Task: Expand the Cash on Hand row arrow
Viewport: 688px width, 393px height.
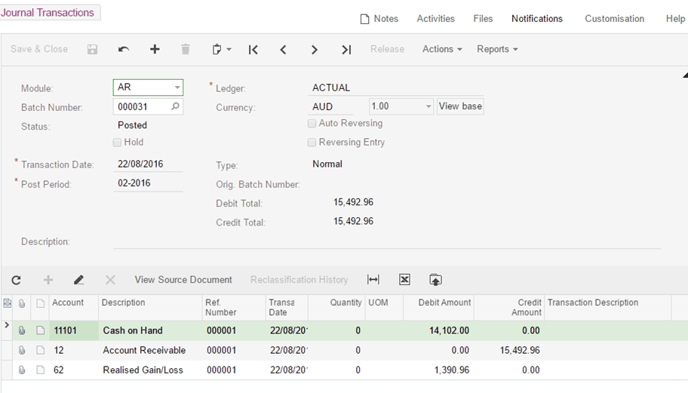Action: pyautogui.click(x=7, y=325)
